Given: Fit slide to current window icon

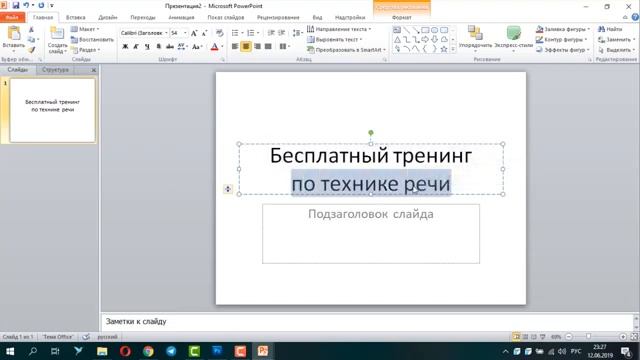Looking at the screenshot, I should [x=634, y=337].
